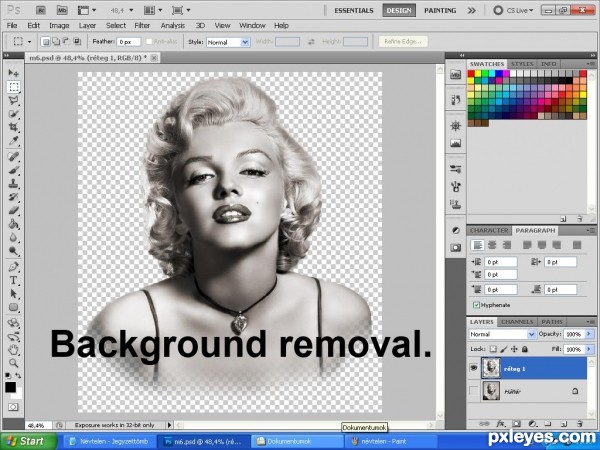Open the Fill slider arrow
The image size is (600, 450).
[589, 349]
